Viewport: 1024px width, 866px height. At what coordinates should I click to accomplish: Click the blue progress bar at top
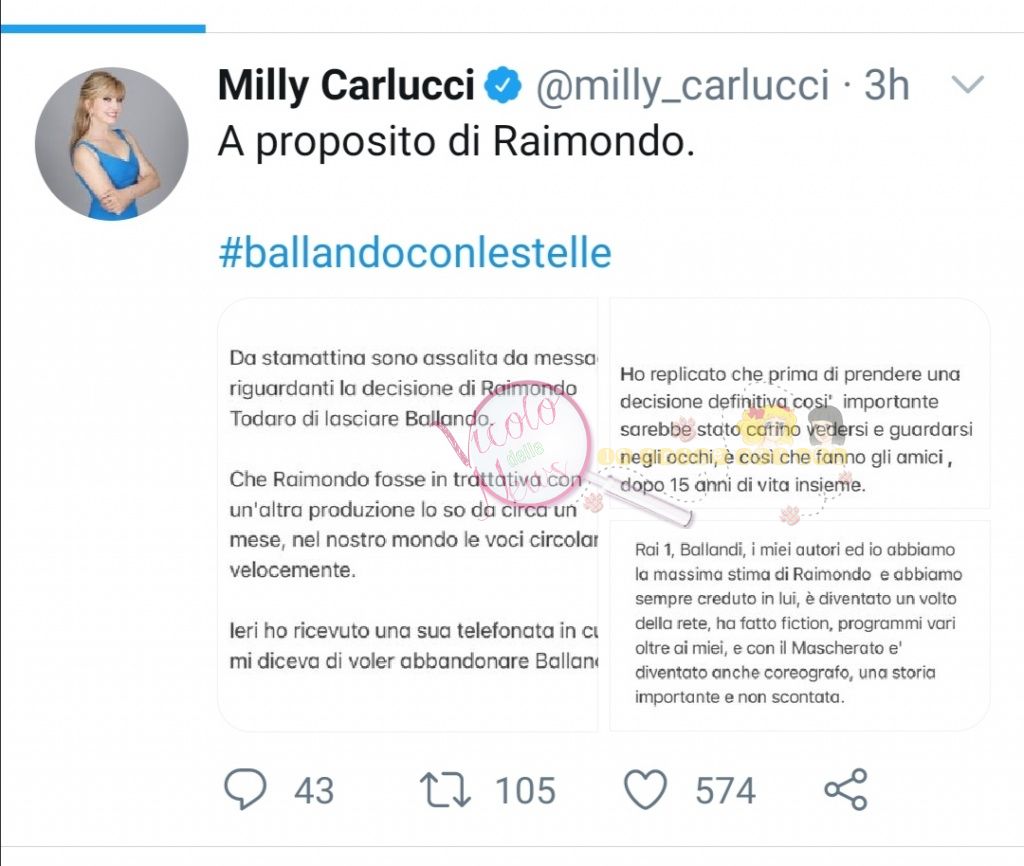[103, 28]
